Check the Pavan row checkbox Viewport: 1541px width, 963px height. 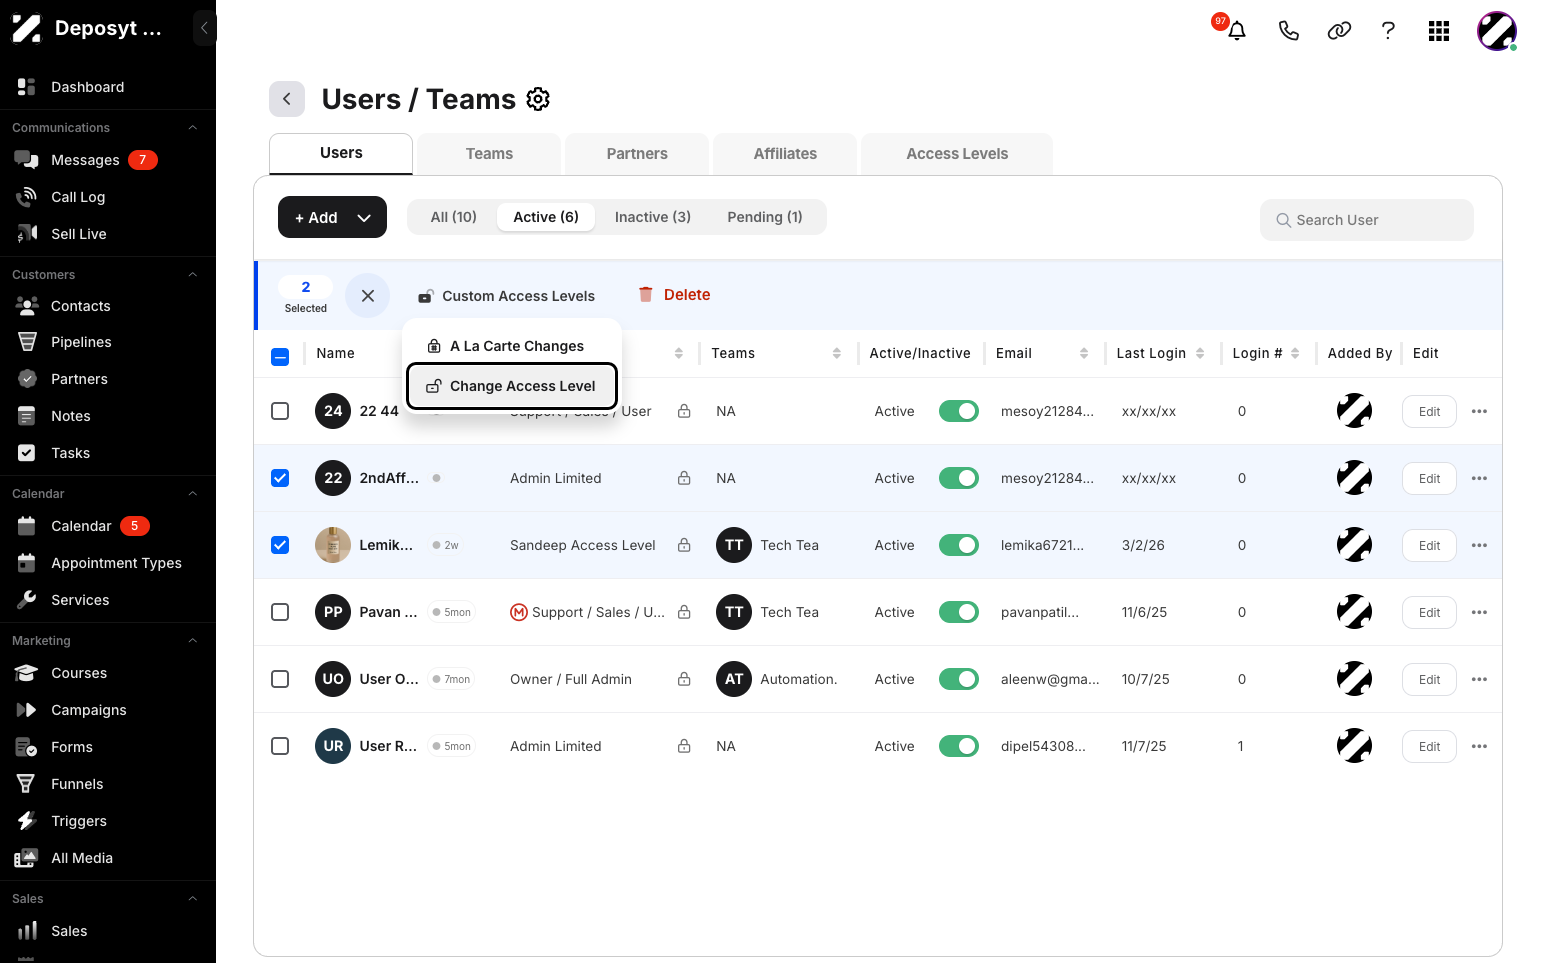[280, 612]
